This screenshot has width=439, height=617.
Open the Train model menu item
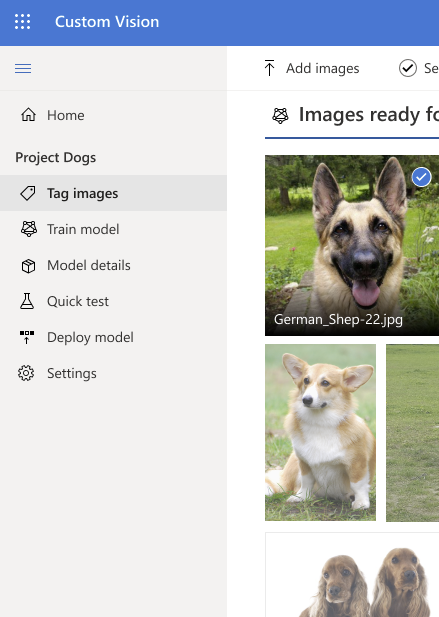[x=113, y=229]
